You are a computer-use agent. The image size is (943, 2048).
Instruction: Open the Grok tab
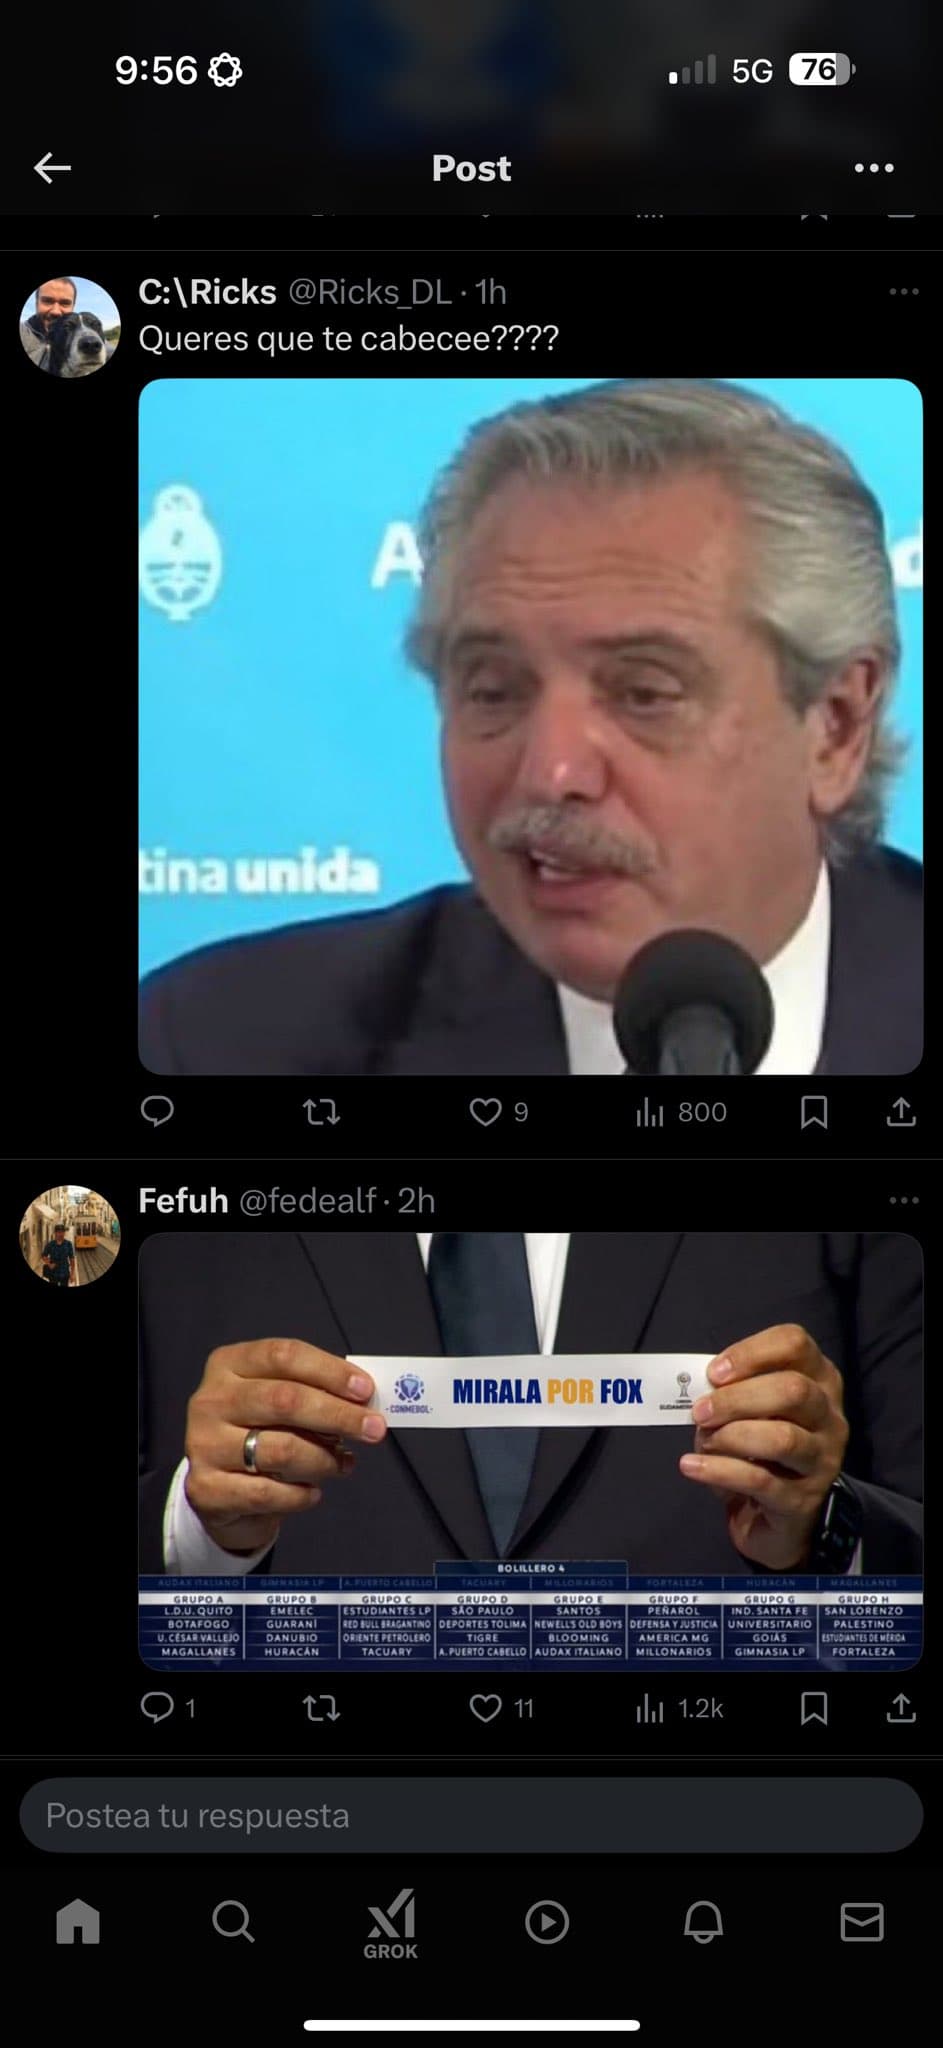[390, 1924]
